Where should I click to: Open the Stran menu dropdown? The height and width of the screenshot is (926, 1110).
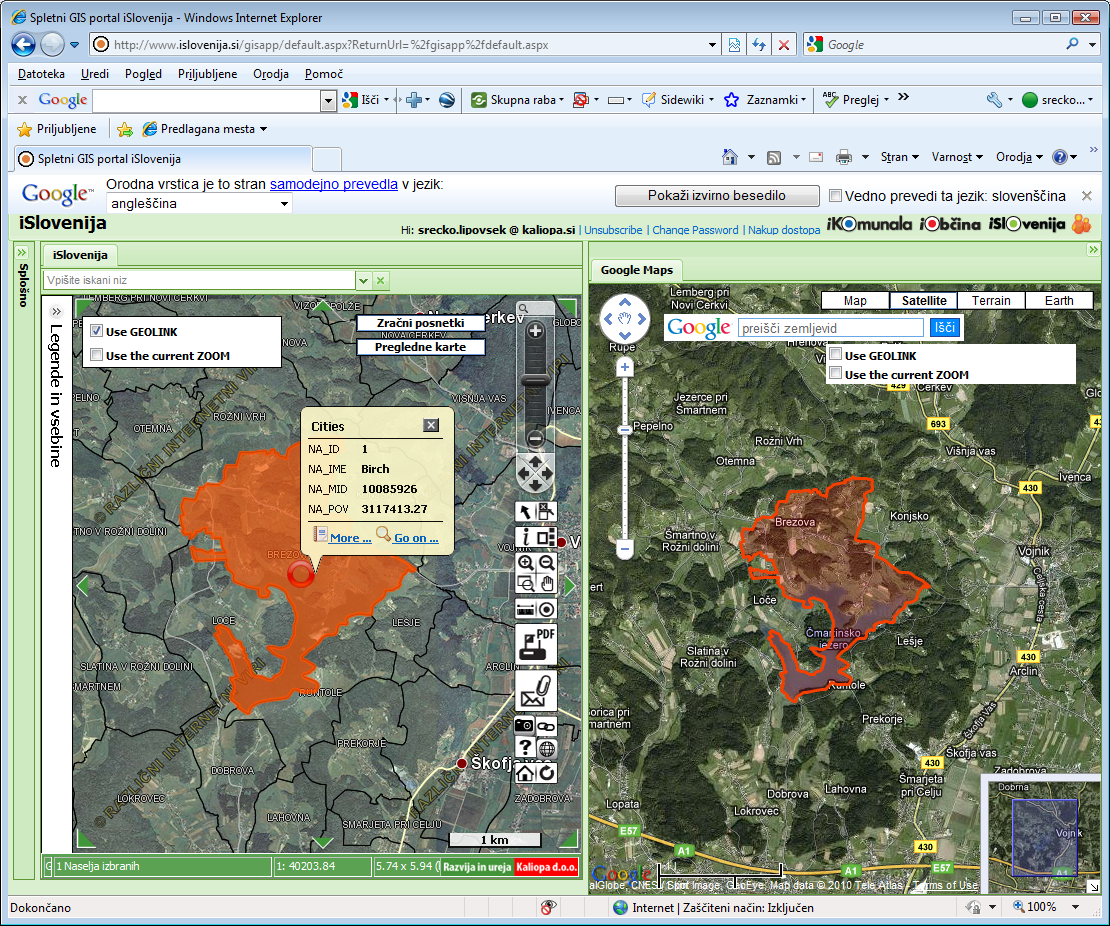[899, 156]
